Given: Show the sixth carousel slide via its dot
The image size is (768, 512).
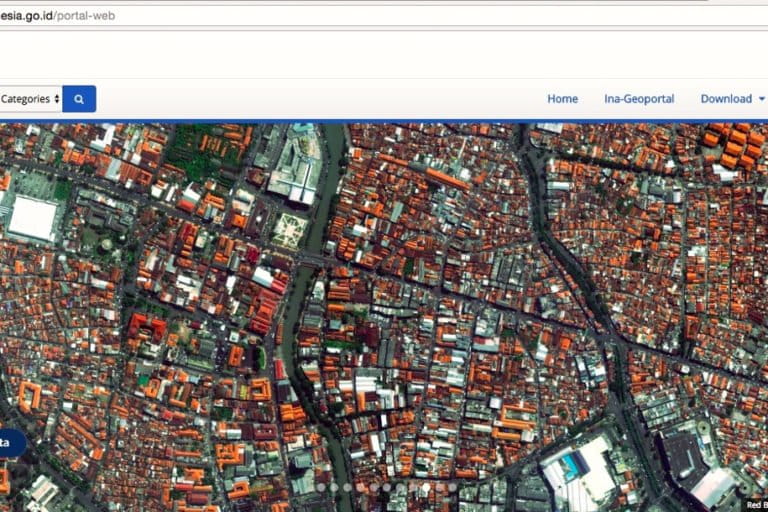Looking at the screenshot, I should [386, 487].
